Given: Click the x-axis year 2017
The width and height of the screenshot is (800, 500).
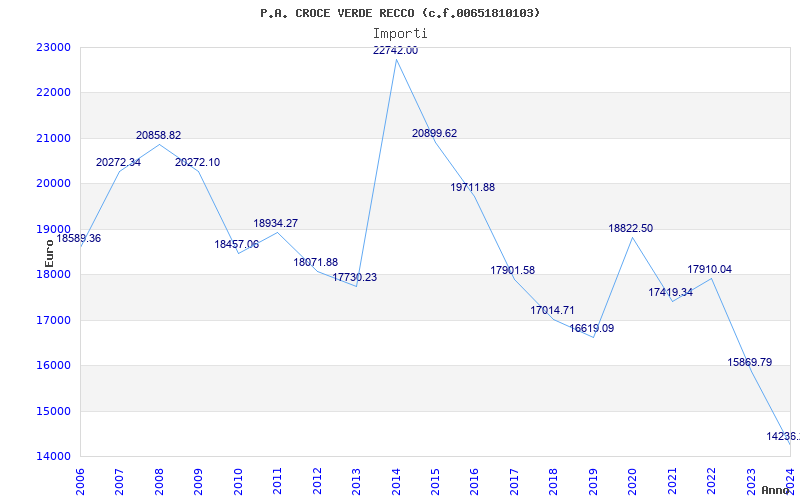Looking at the screenshot, I should click(x=514, y=481).
